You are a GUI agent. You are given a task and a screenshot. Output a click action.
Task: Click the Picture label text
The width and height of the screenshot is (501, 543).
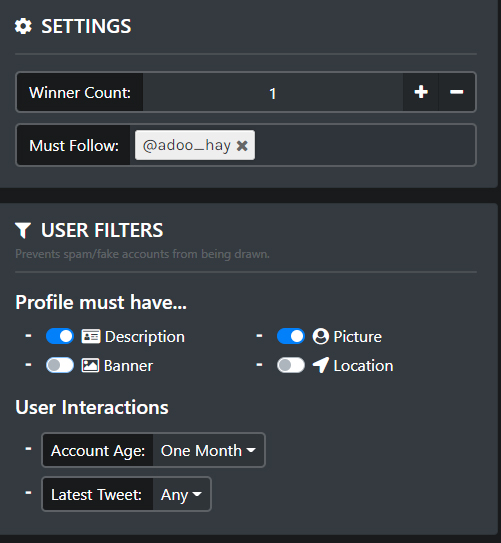point(358,337)
